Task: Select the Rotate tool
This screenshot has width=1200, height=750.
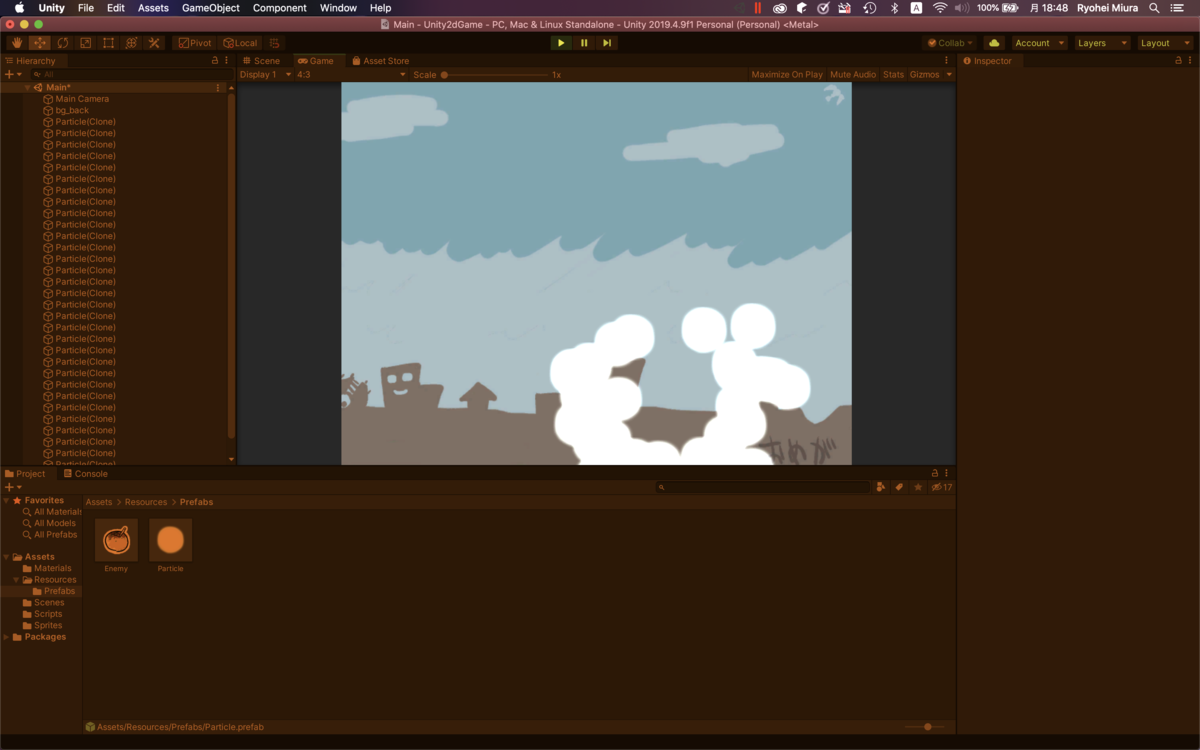Action: tap(62, 42)
